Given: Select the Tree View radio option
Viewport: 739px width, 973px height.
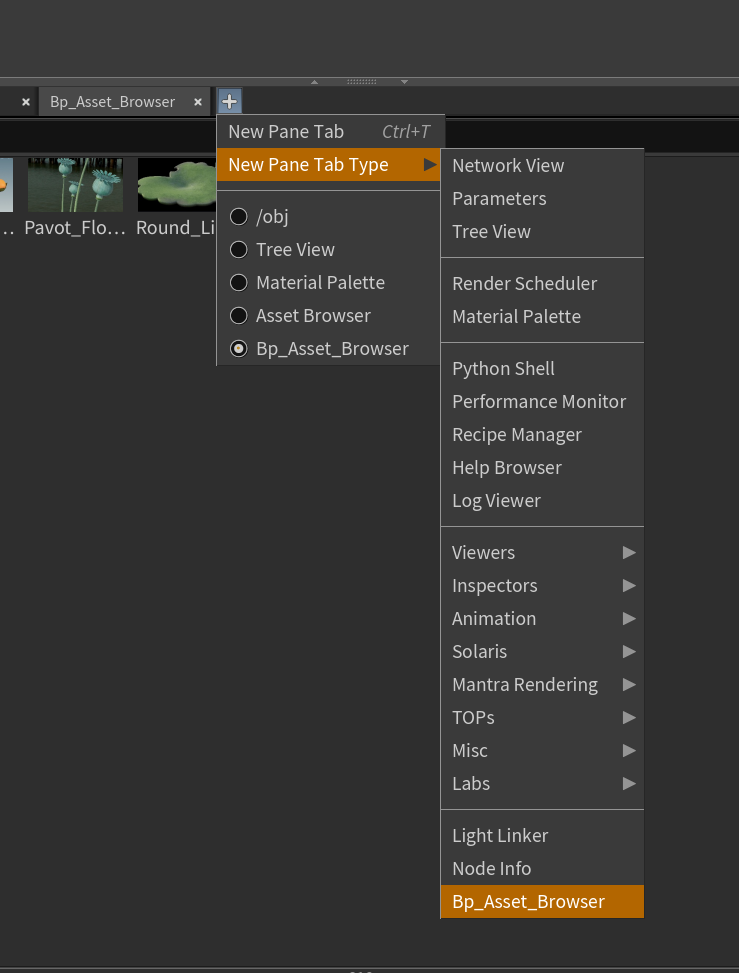Looking at the screenshot, I should (239, 250).
